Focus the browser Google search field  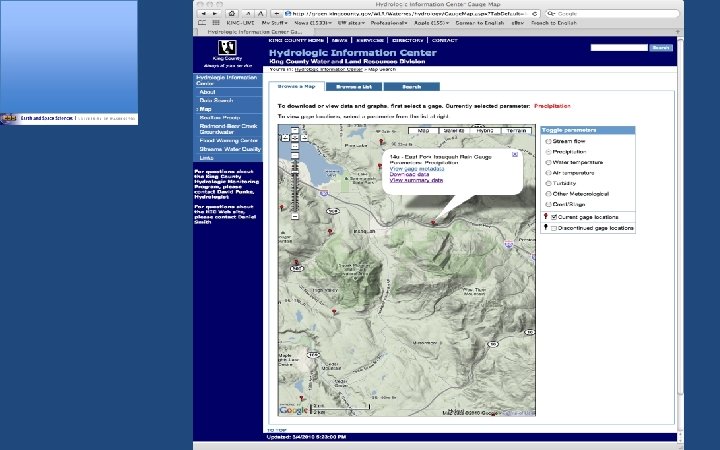point(612,14)
